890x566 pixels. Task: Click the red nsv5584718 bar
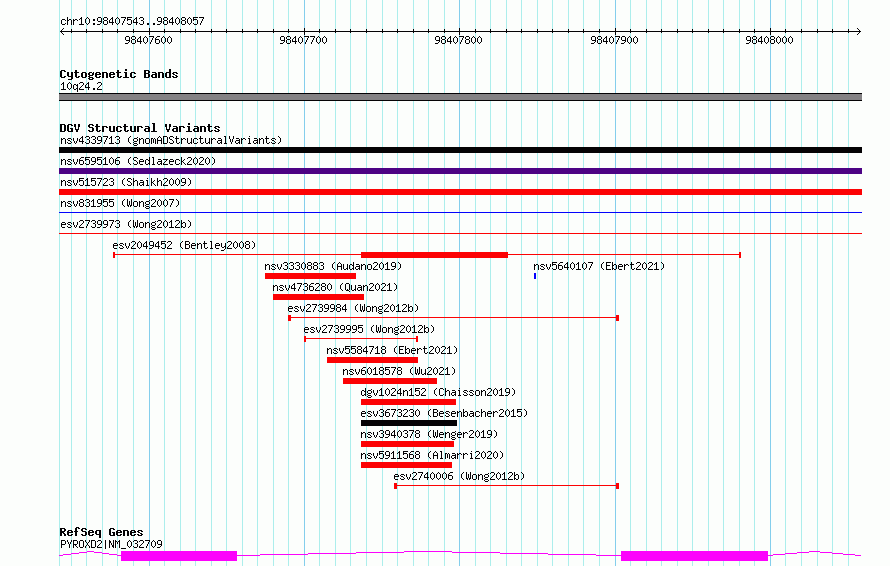point(372,360)
